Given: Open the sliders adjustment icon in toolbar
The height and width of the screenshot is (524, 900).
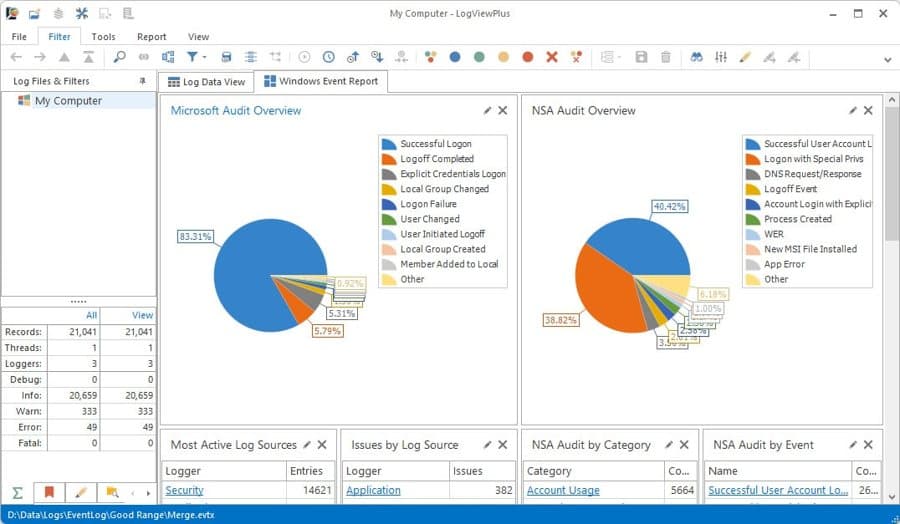Looking at the screenshot, I should [721, 57].
